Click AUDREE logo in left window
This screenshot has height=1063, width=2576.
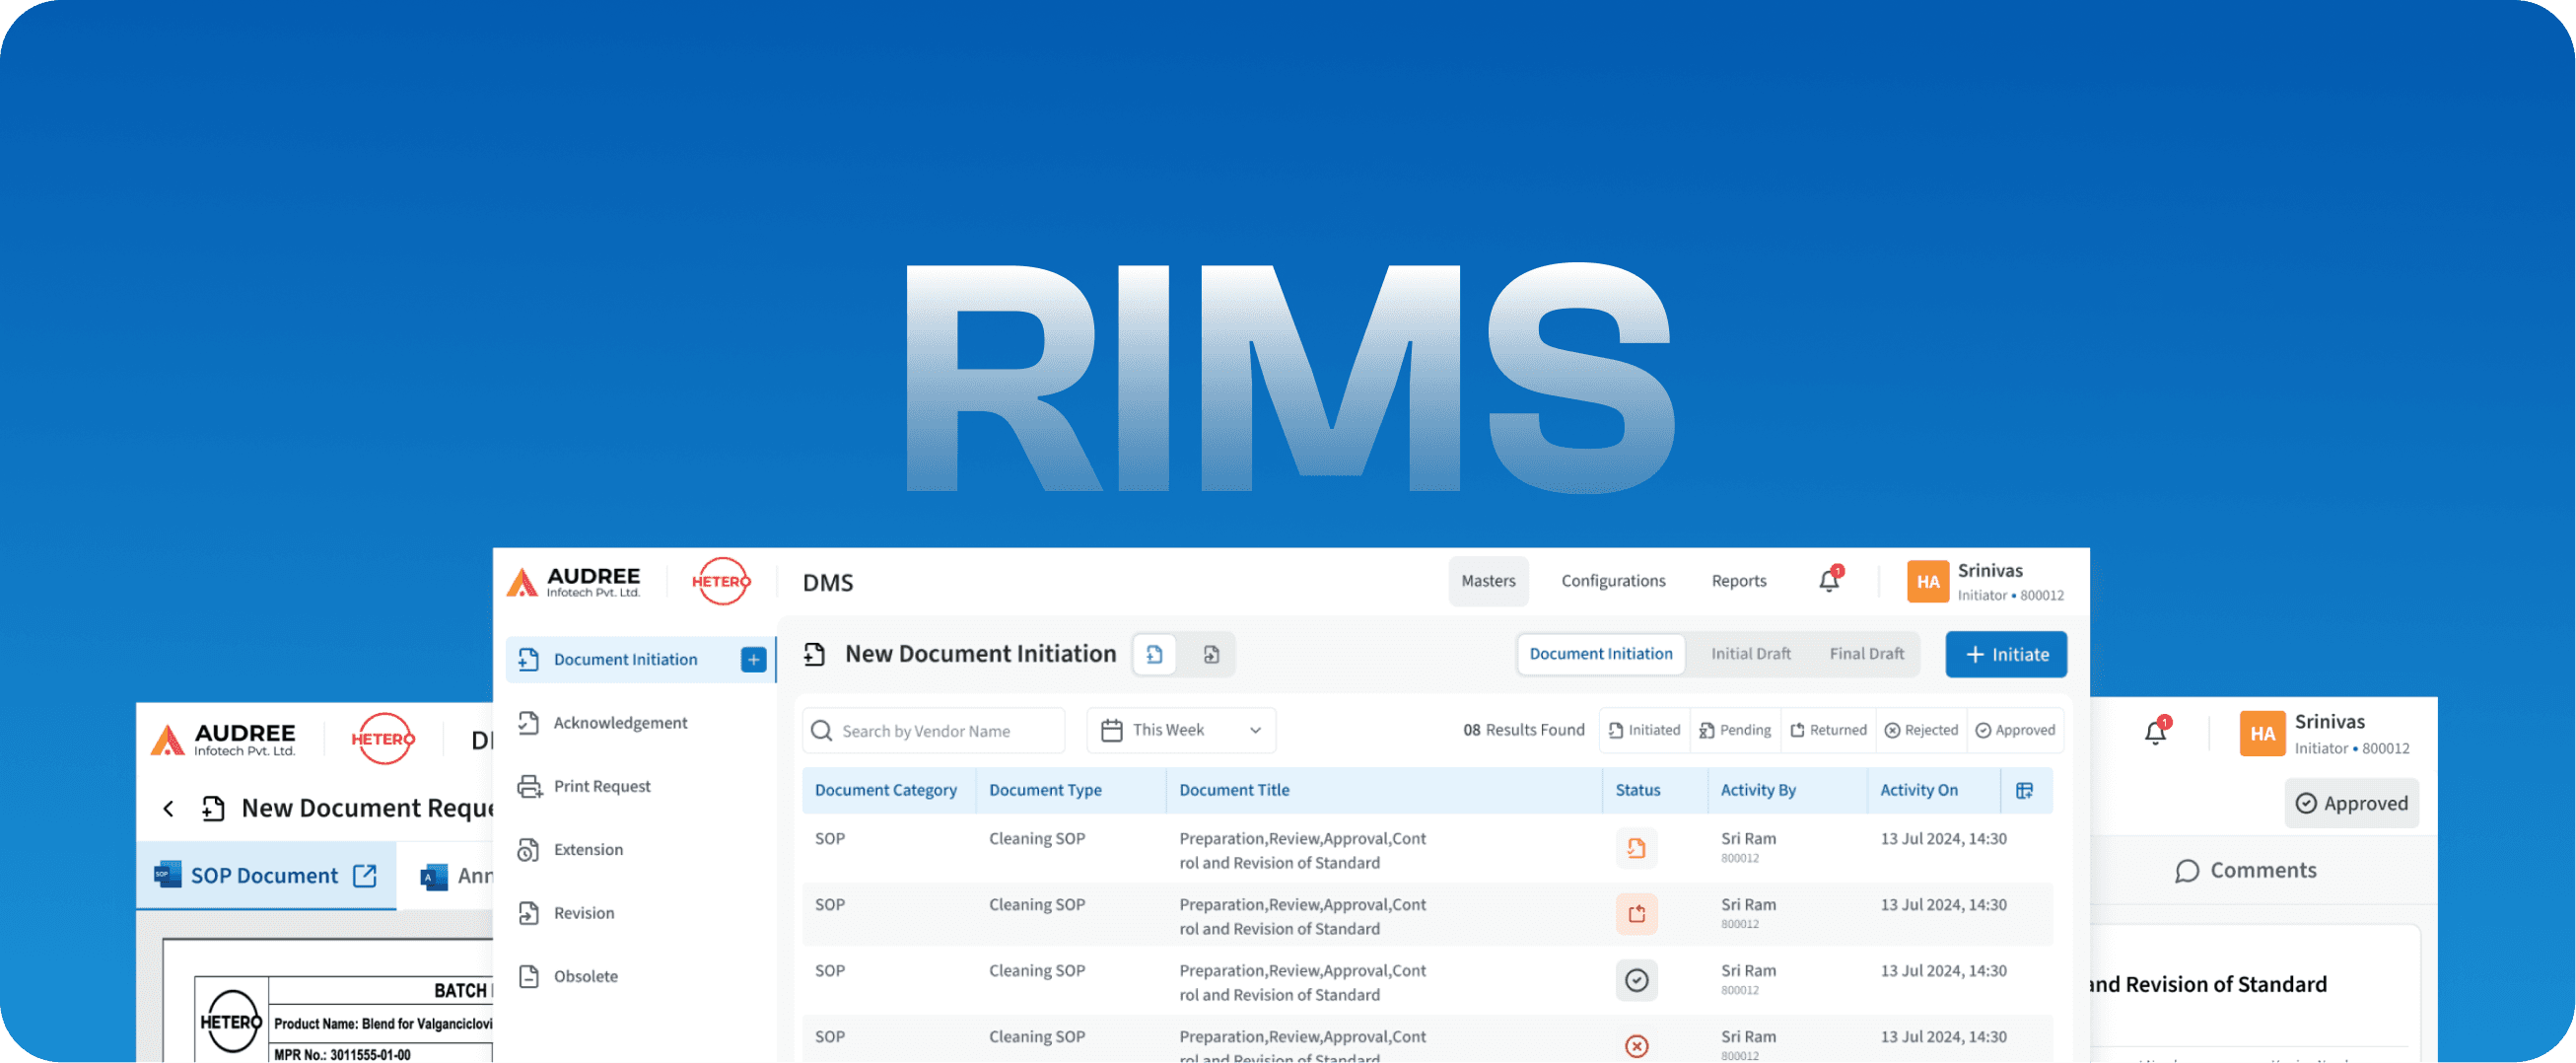223,740
